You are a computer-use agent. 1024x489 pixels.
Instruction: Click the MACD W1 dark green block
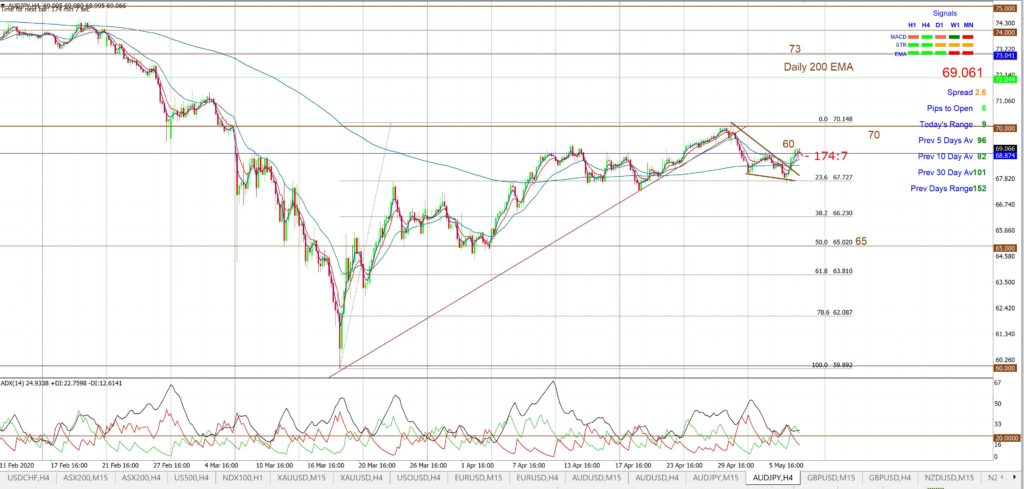954,37
